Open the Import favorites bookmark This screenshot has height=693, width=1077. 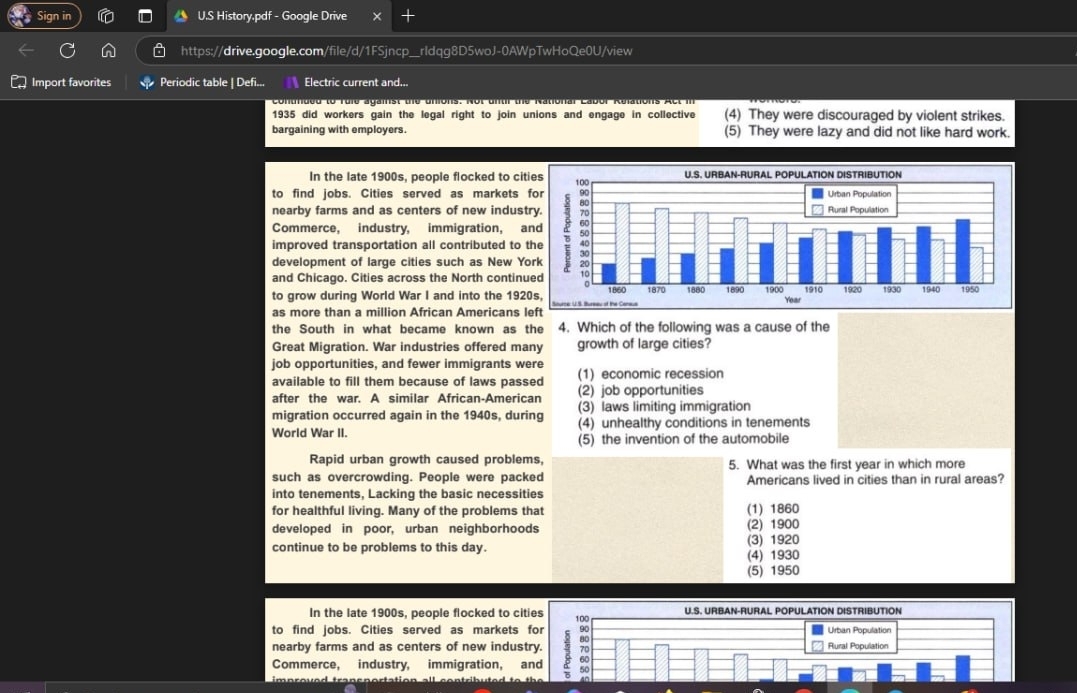click(62, 82)
